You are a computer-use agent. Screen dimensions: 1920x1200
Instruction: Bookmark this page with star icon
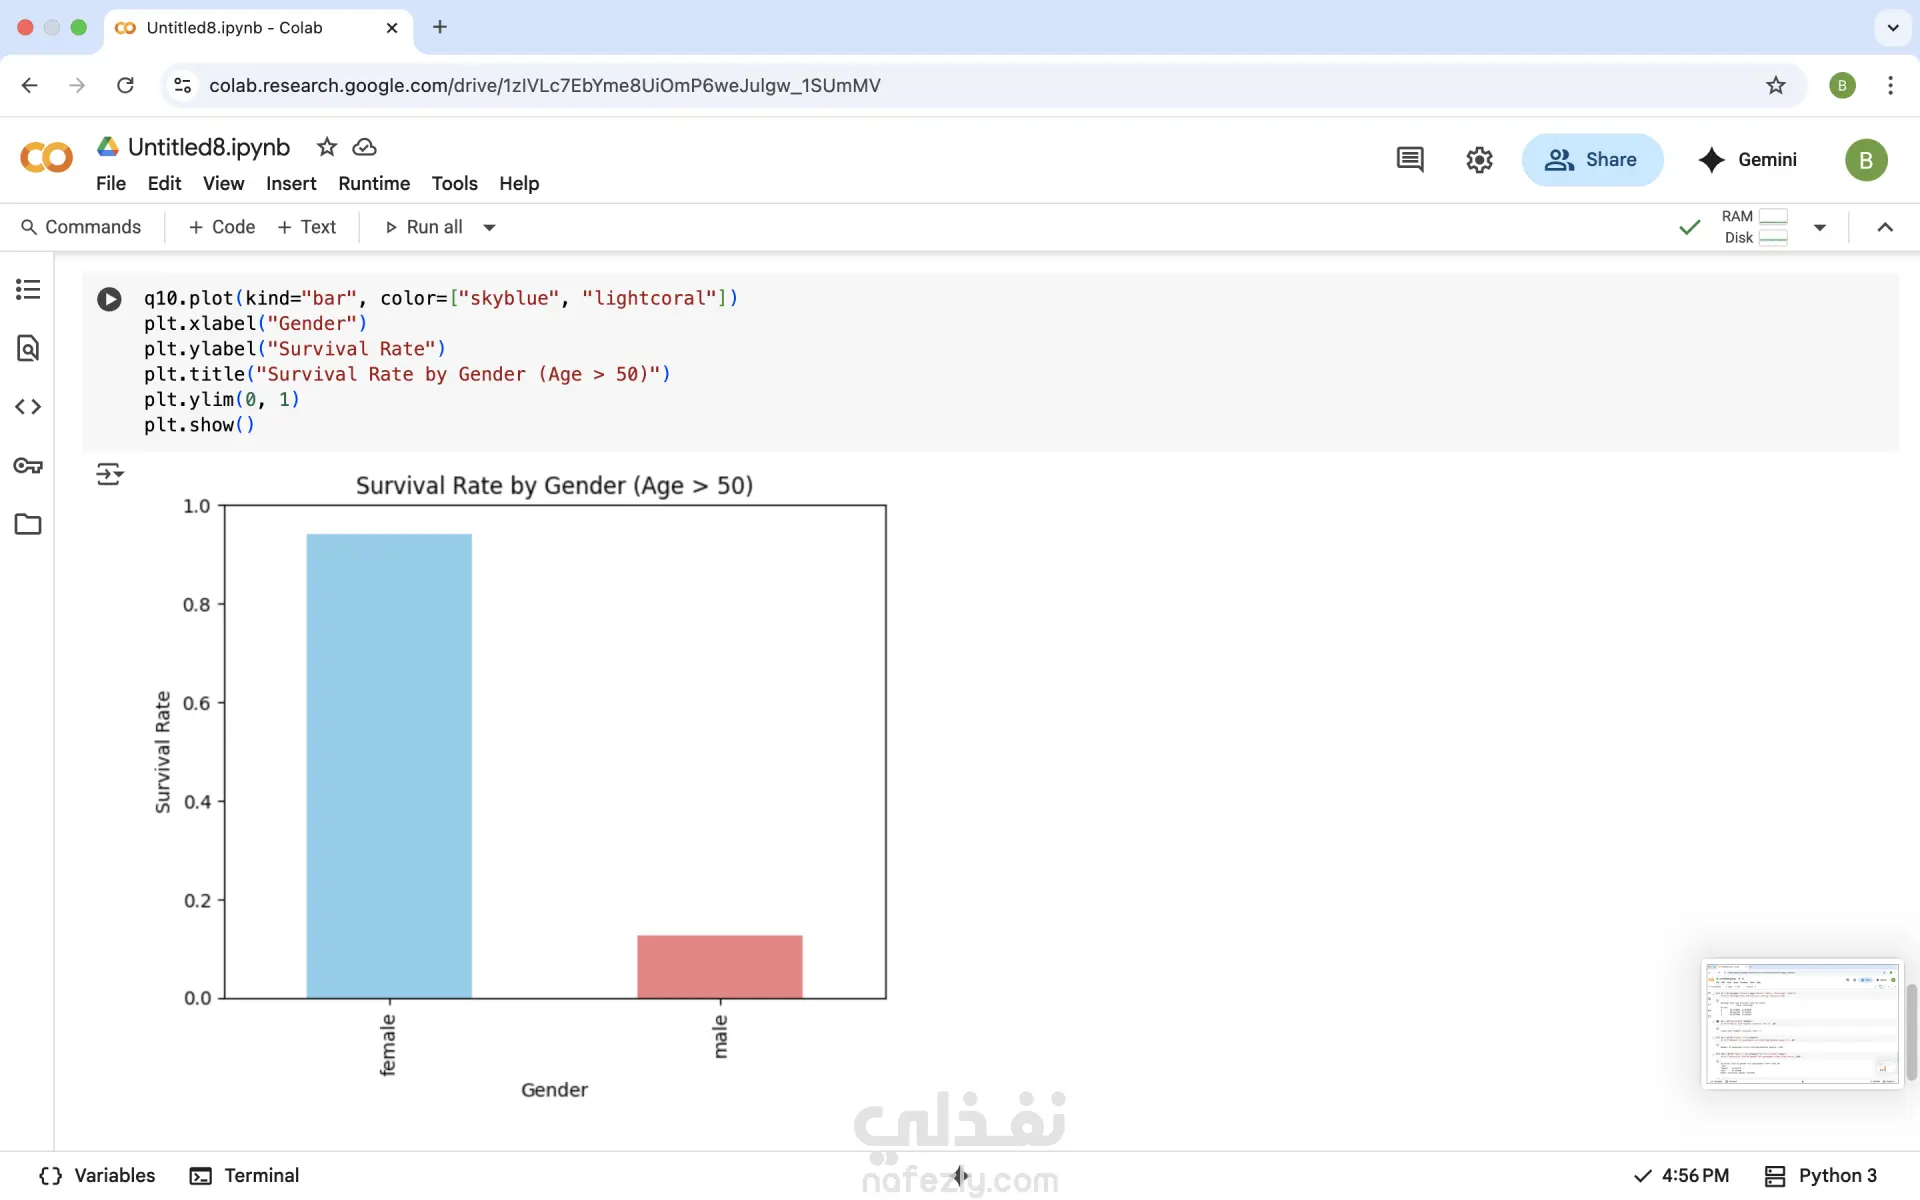click(1775, 85)
